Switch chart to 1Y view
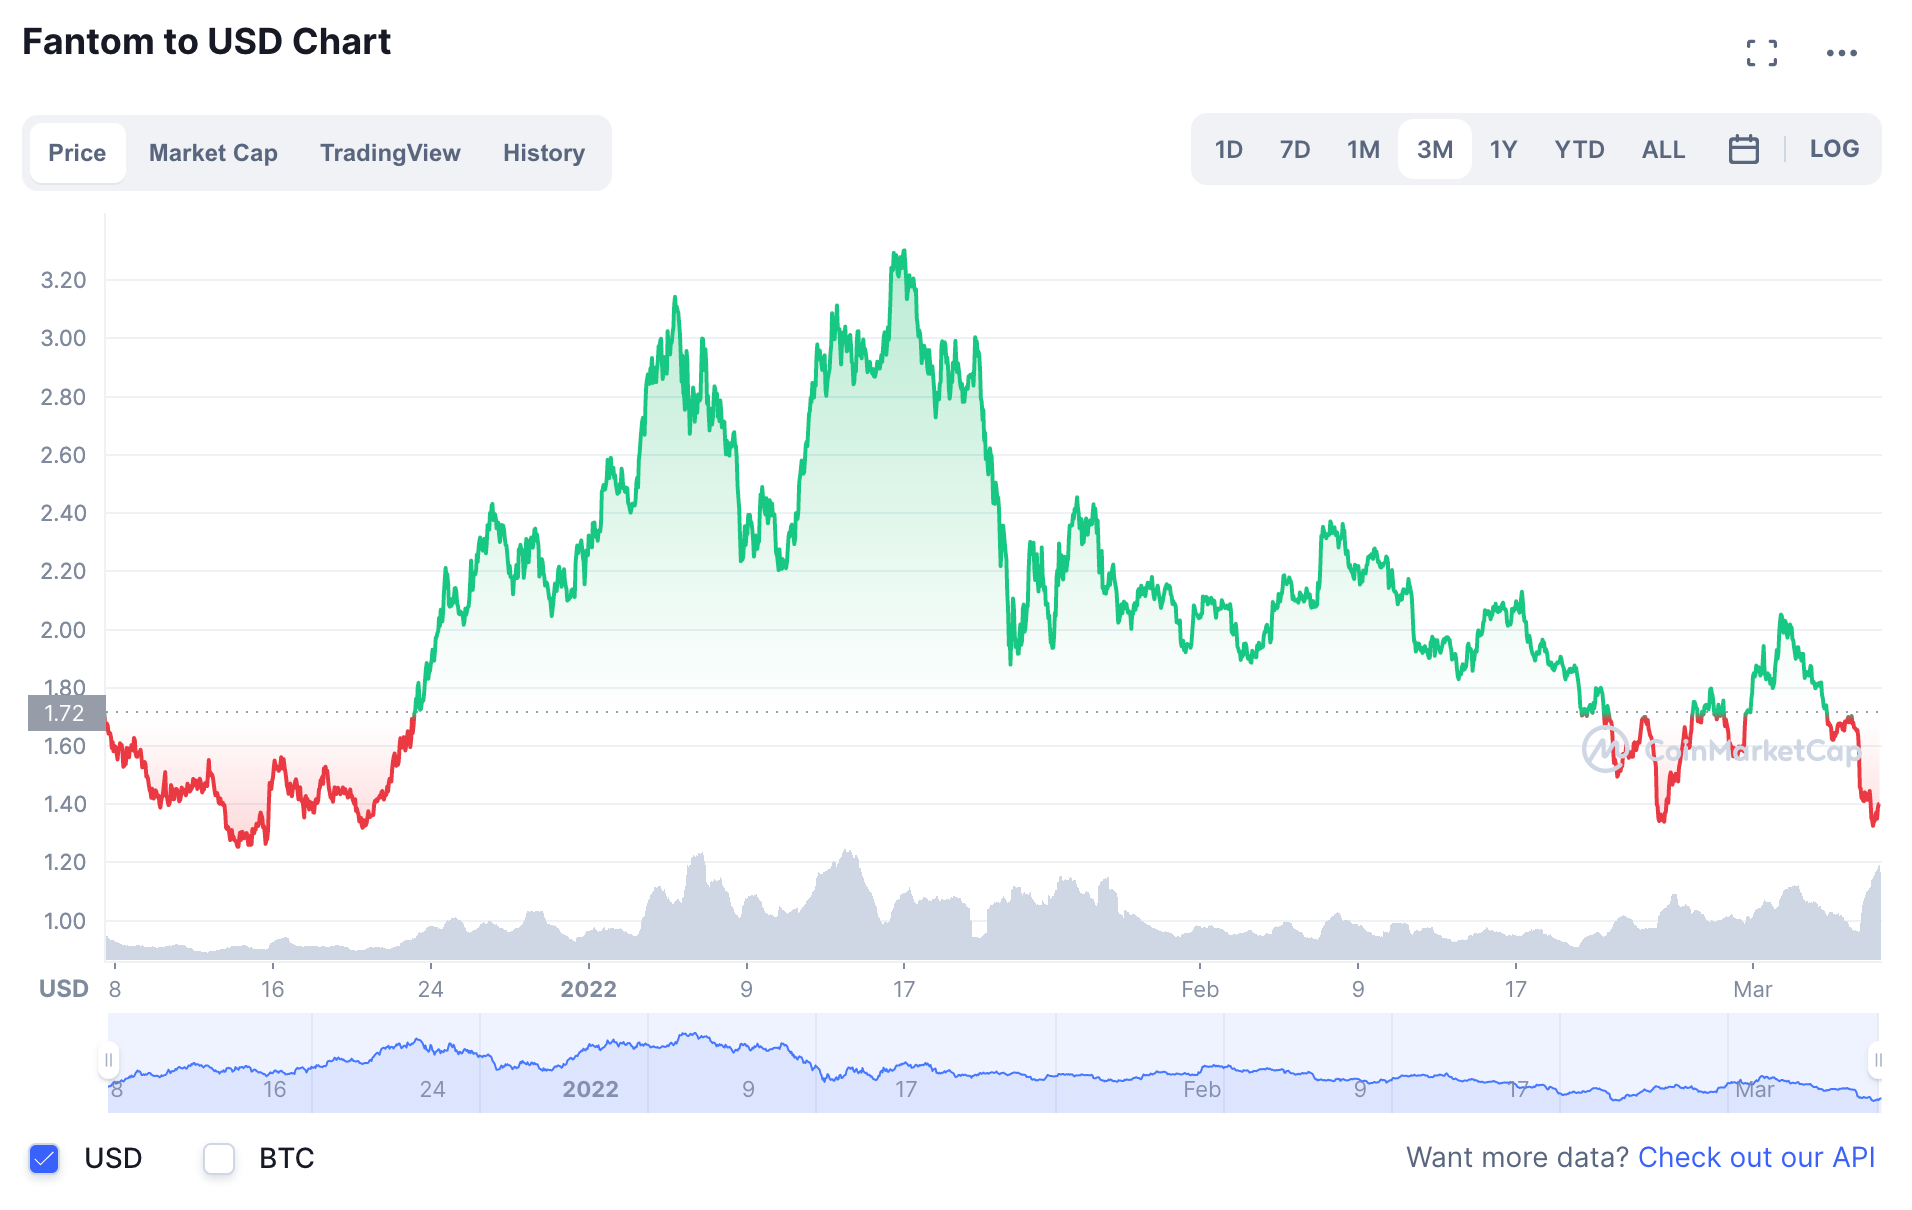Screen dimensions: 1912x1210 (x=1504, y=149)
